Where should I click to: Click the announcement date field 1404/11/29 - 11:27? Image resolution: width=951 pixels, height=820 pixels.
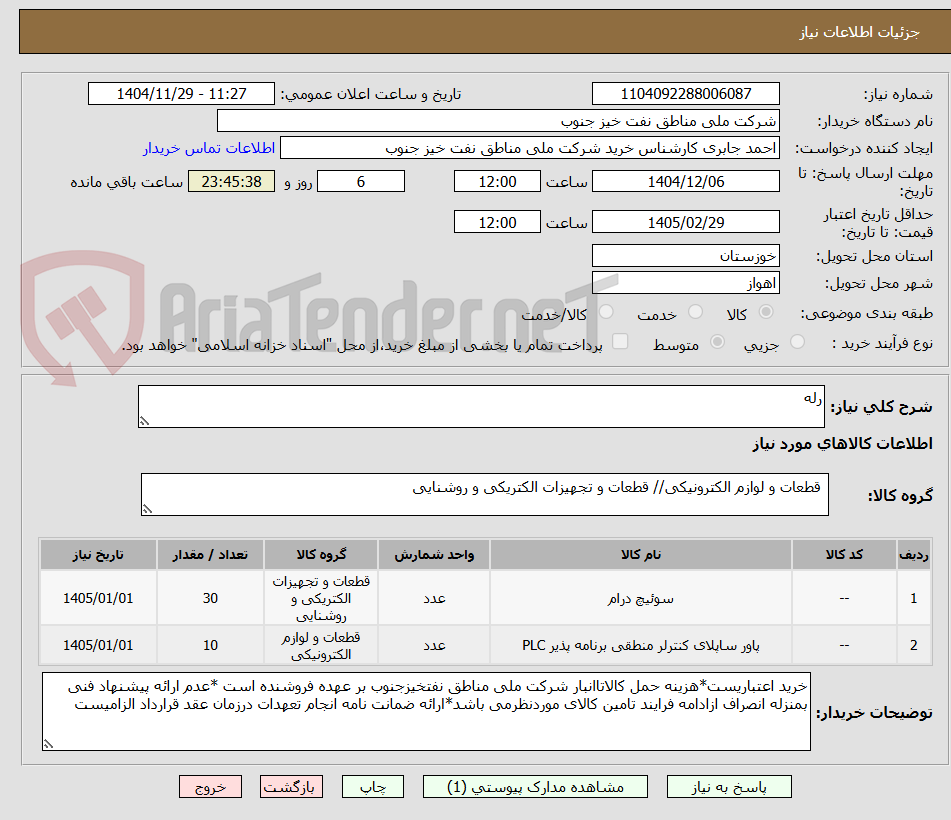(181, 94)
